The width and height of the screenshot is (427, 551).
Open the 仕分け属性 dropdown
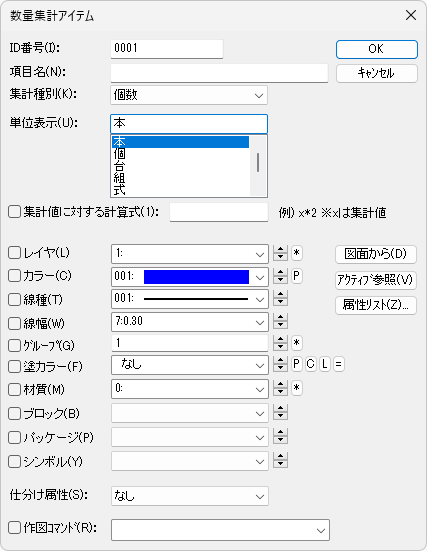pyautogui.click(x=190, y=496)
